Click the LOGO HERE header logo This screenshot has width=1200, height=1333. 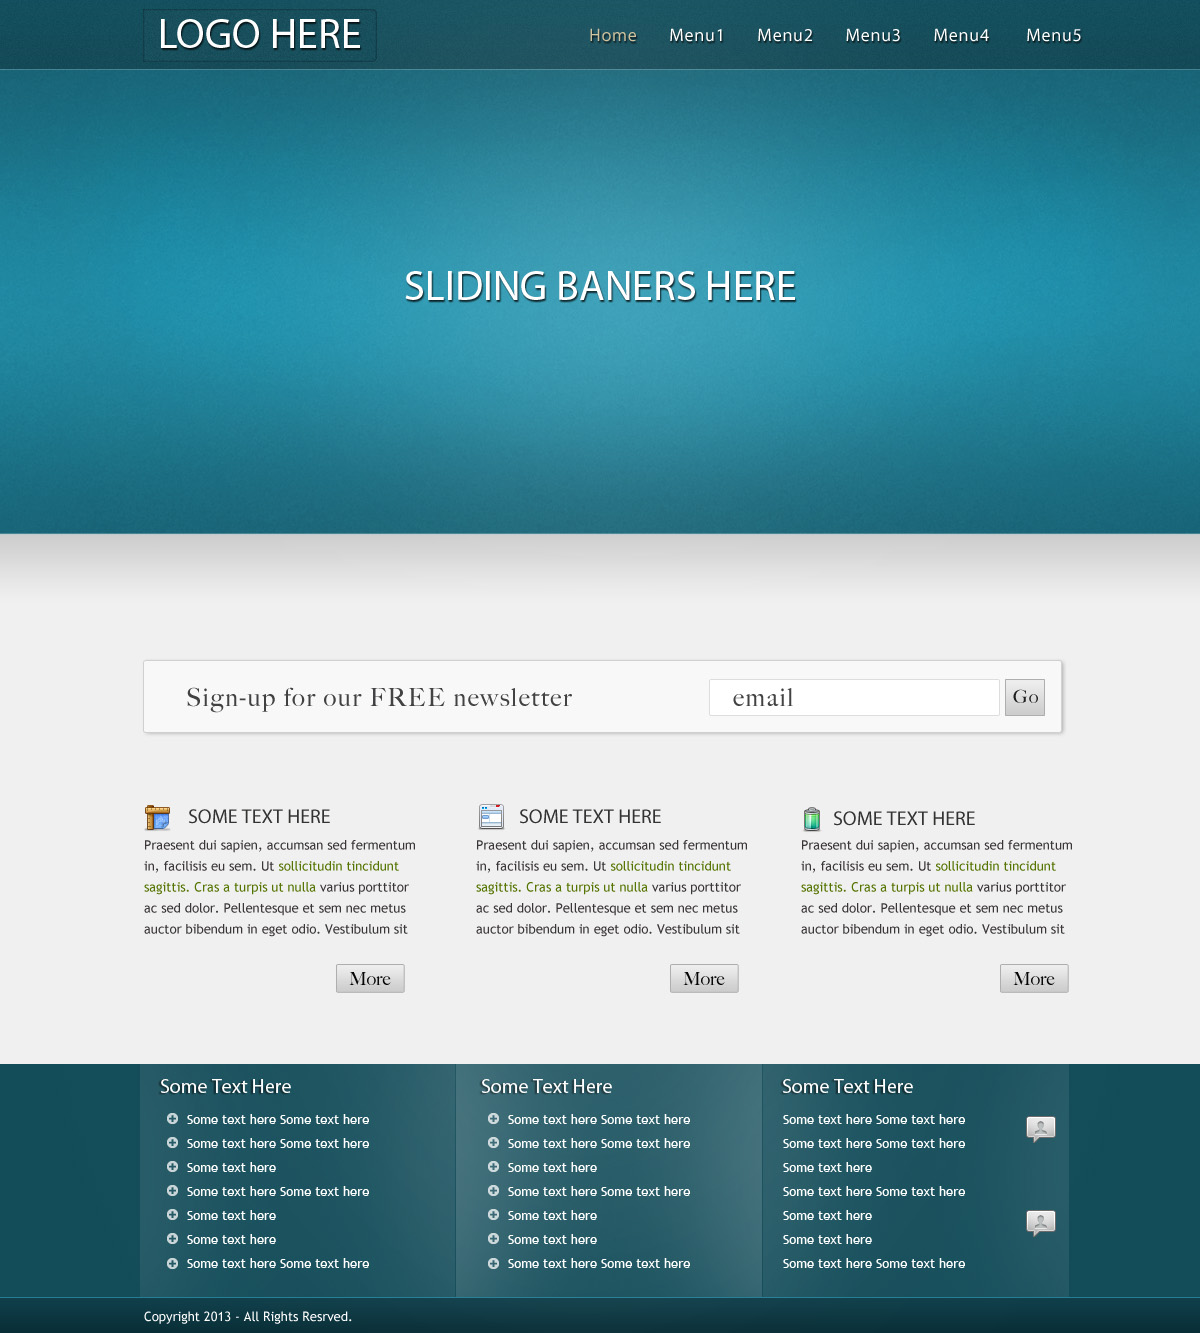(260, 35)
